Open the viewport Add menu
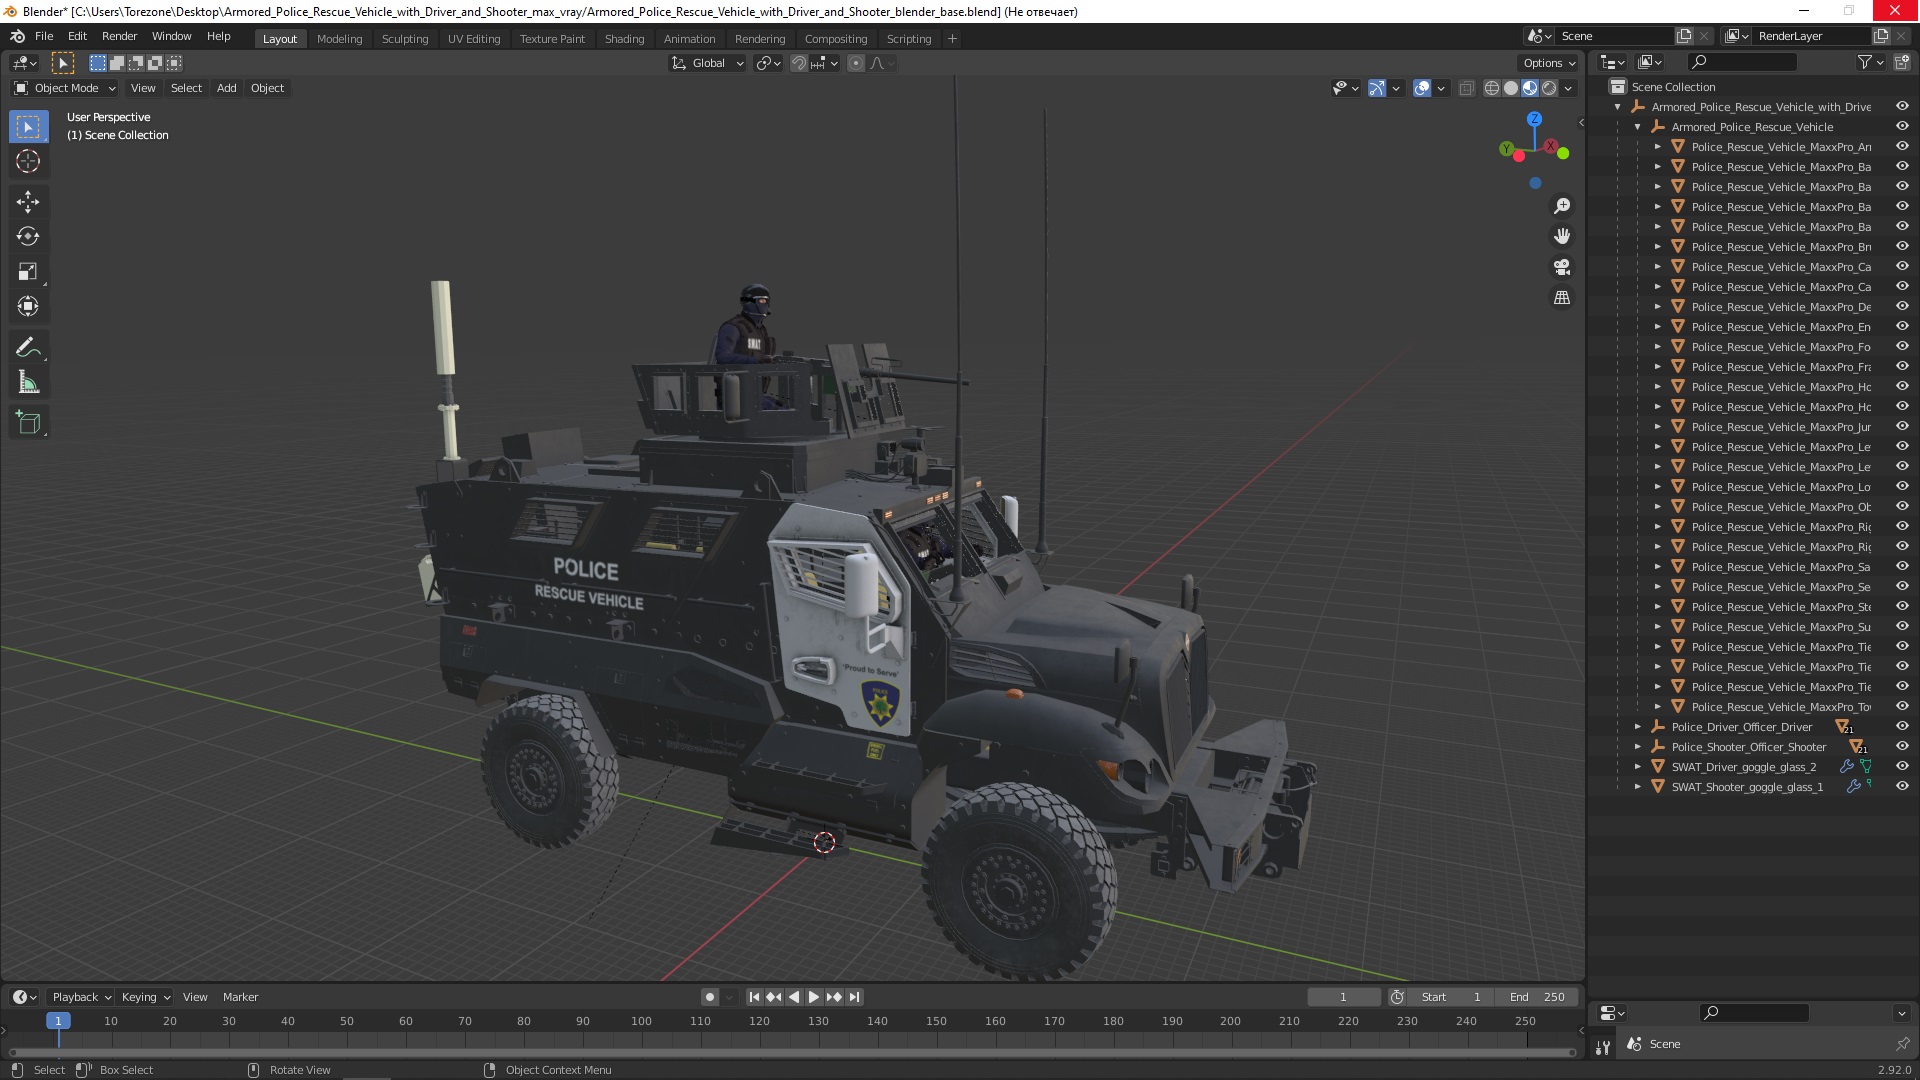Image resolution: width=1920 pixels, height=1080 pixels. pos(227,88)
